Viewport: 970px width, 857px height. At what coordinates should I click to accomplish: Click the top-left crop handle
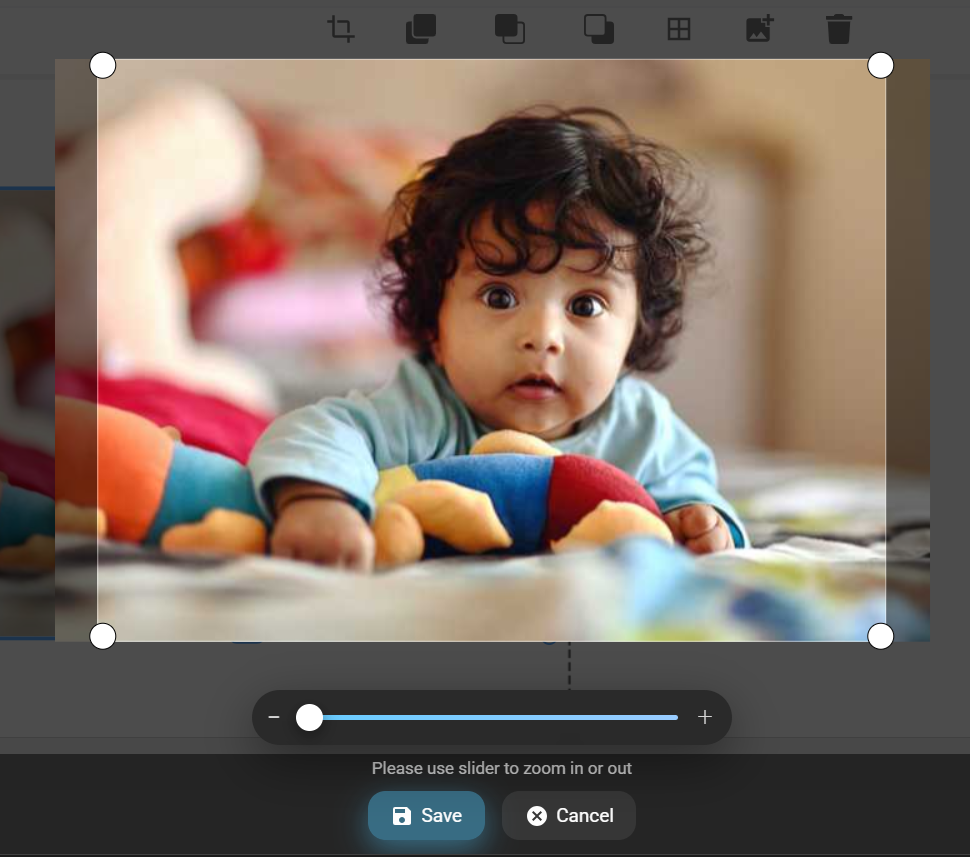click(x=103, y=66)
